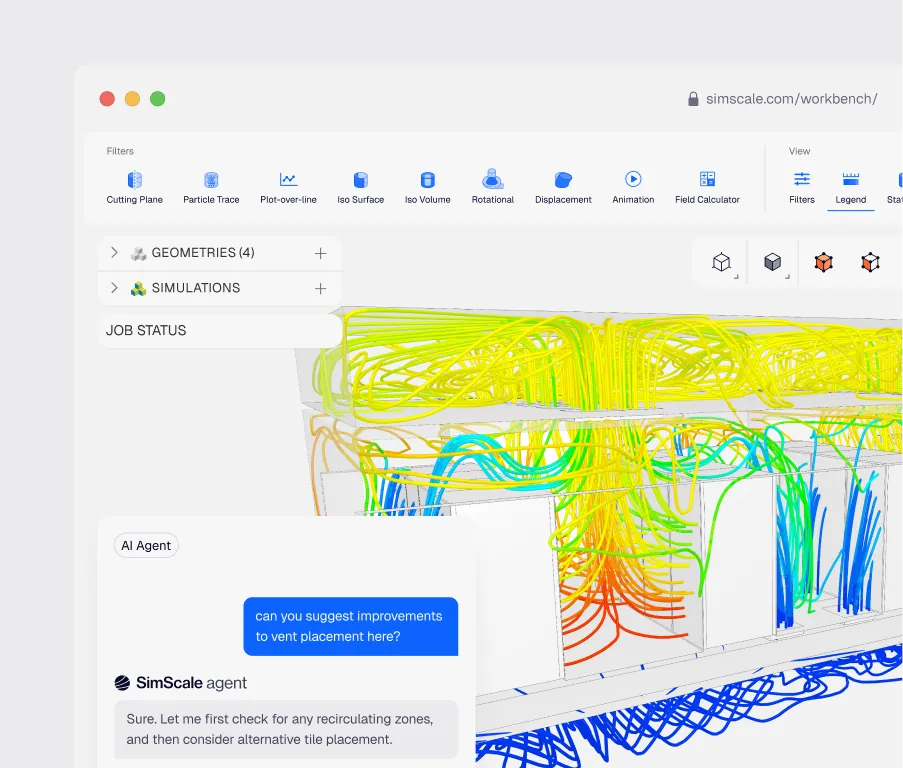This screenshot has height=768, width=903.
Task: Add a new geometry with plus
Action: point(321,253)
